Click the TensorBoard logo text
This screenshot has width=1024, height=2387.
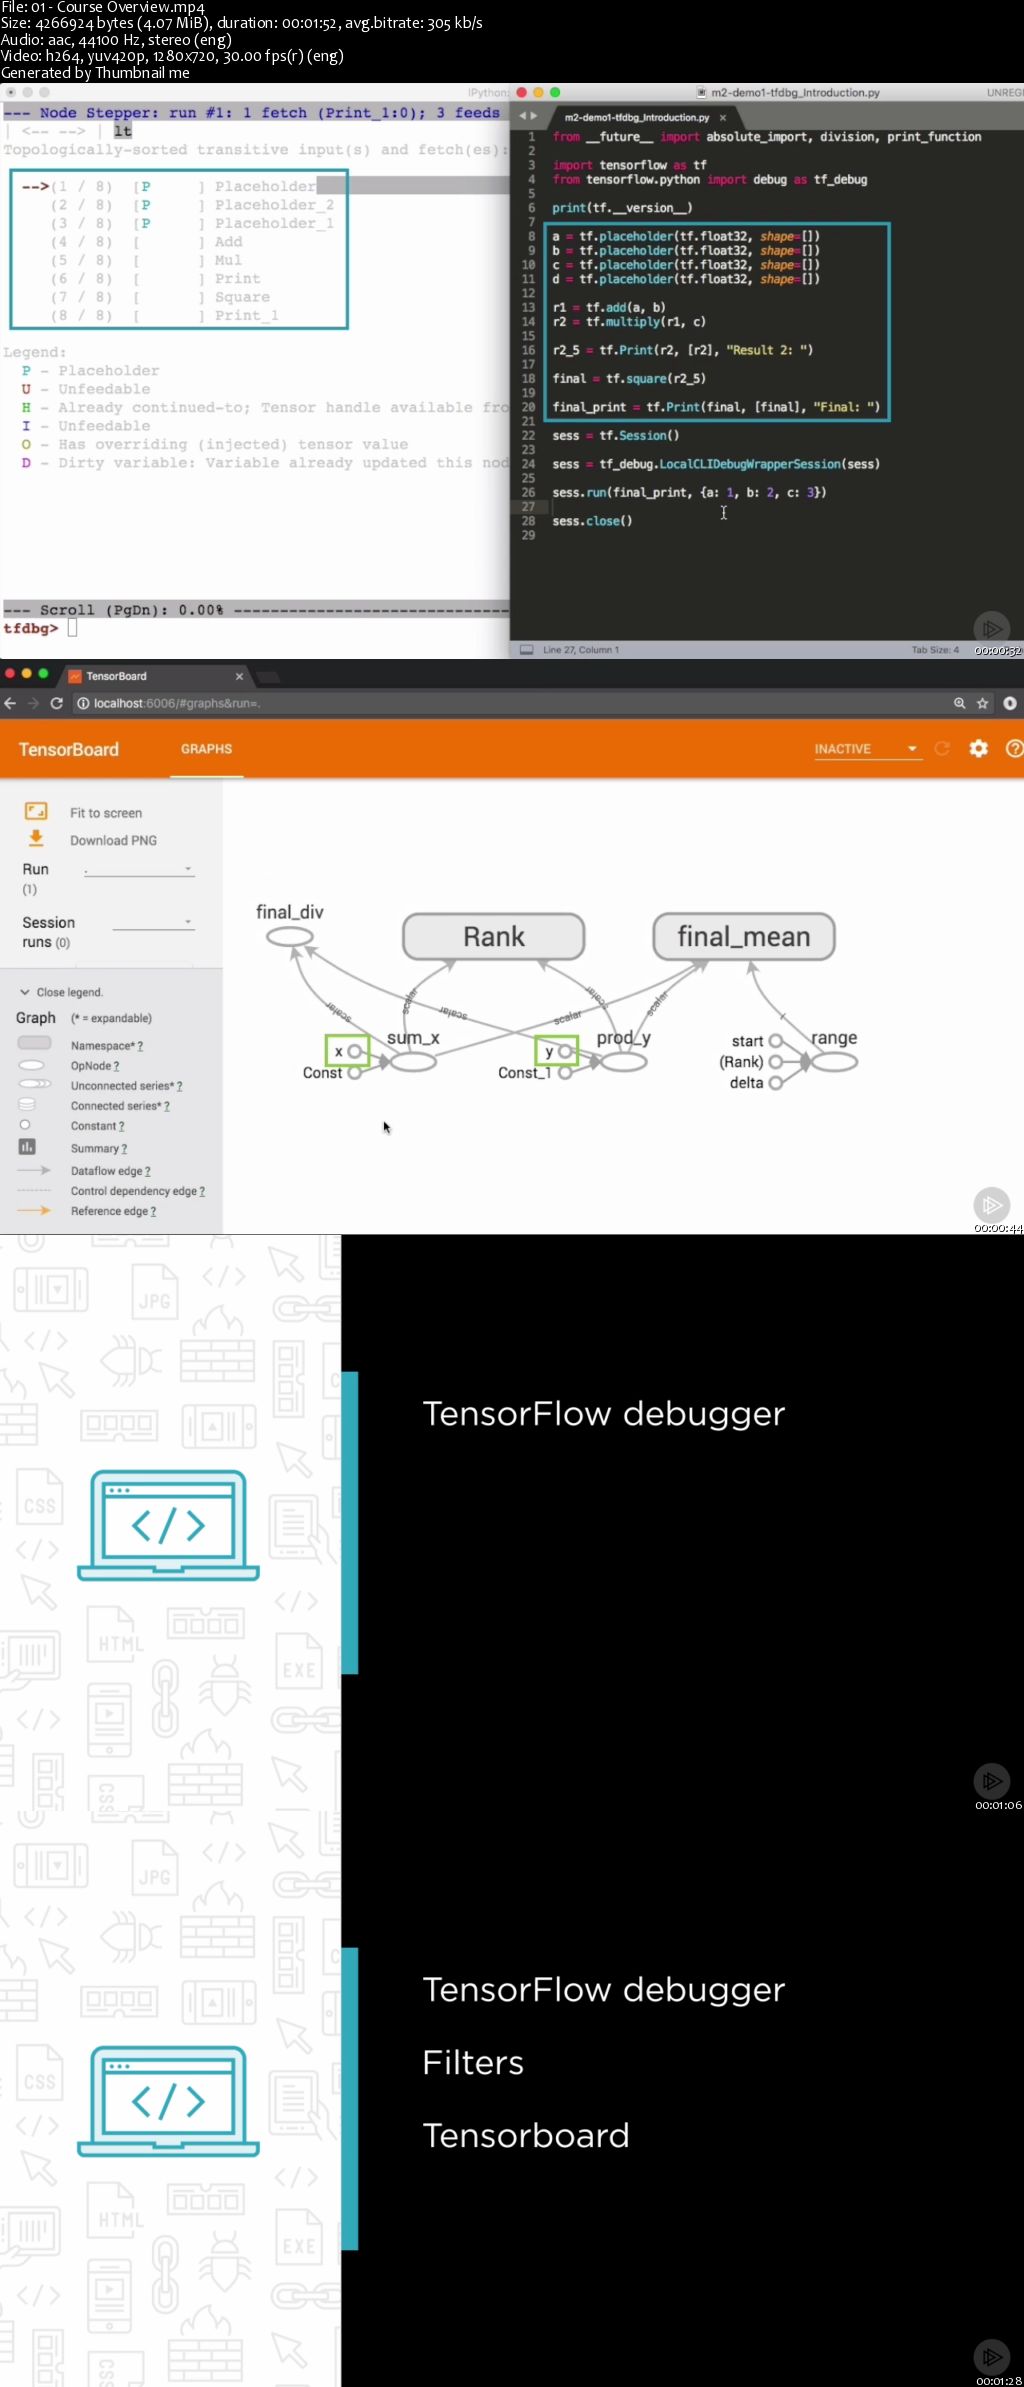click(x=69, y=749)
